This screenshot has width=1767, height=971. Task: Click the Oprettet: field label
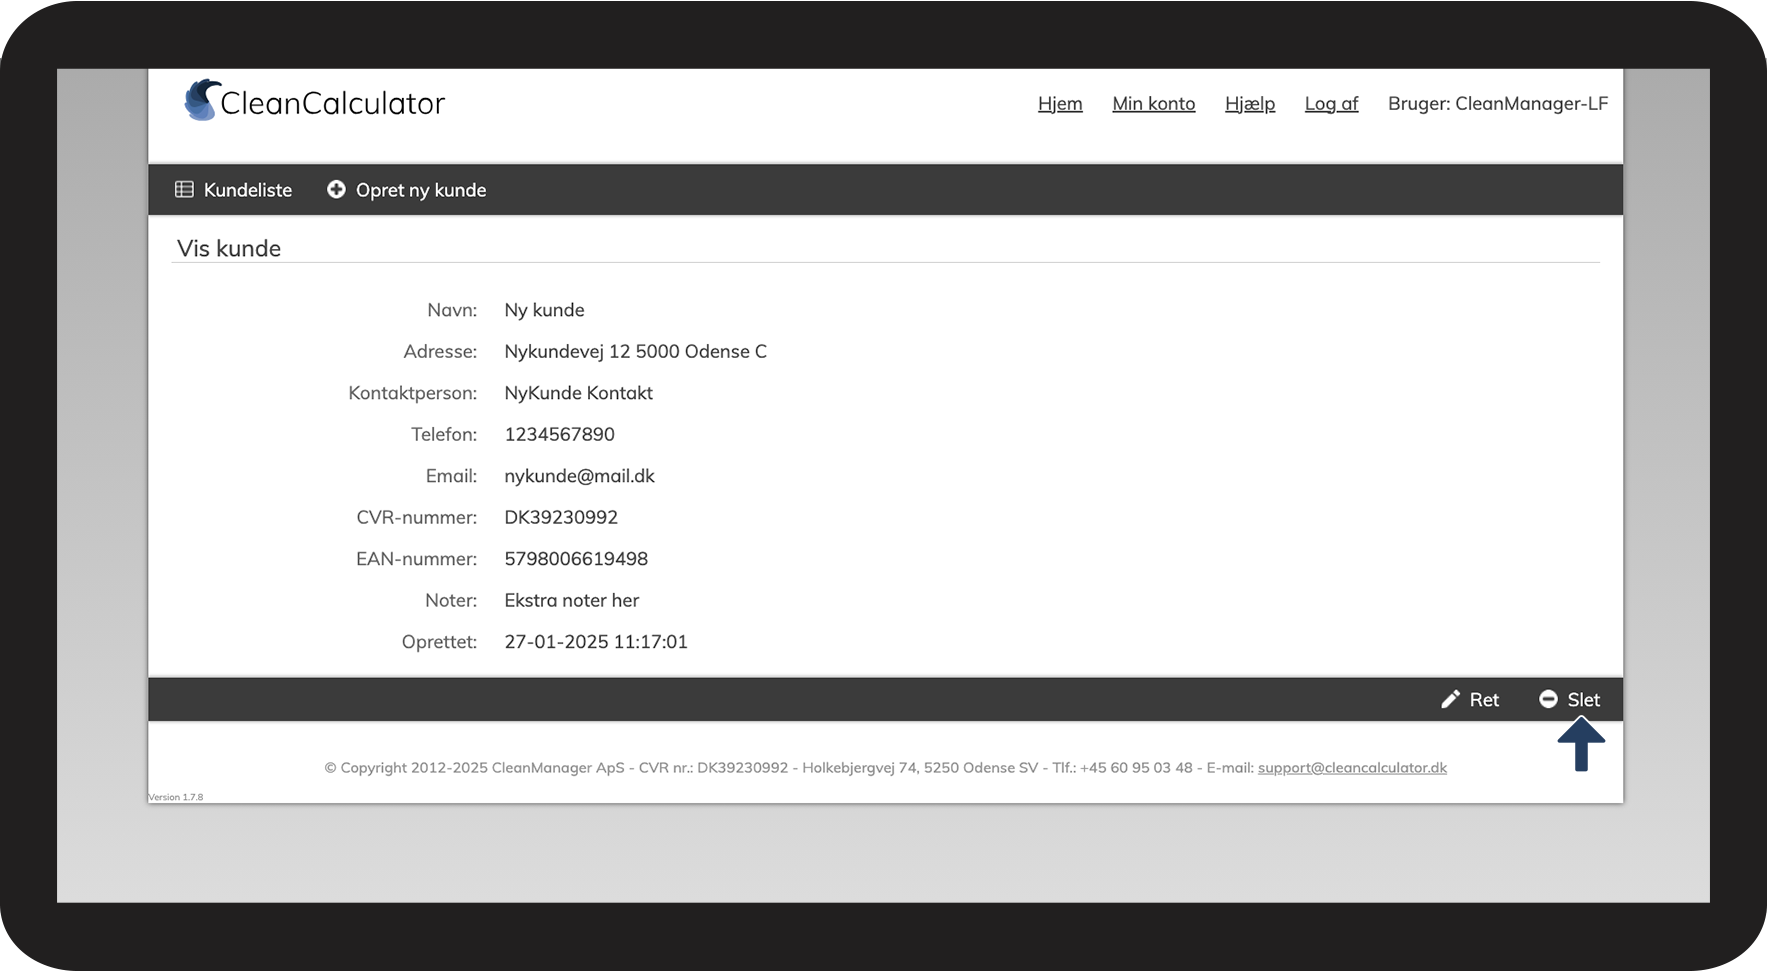[x=439, y=642]
